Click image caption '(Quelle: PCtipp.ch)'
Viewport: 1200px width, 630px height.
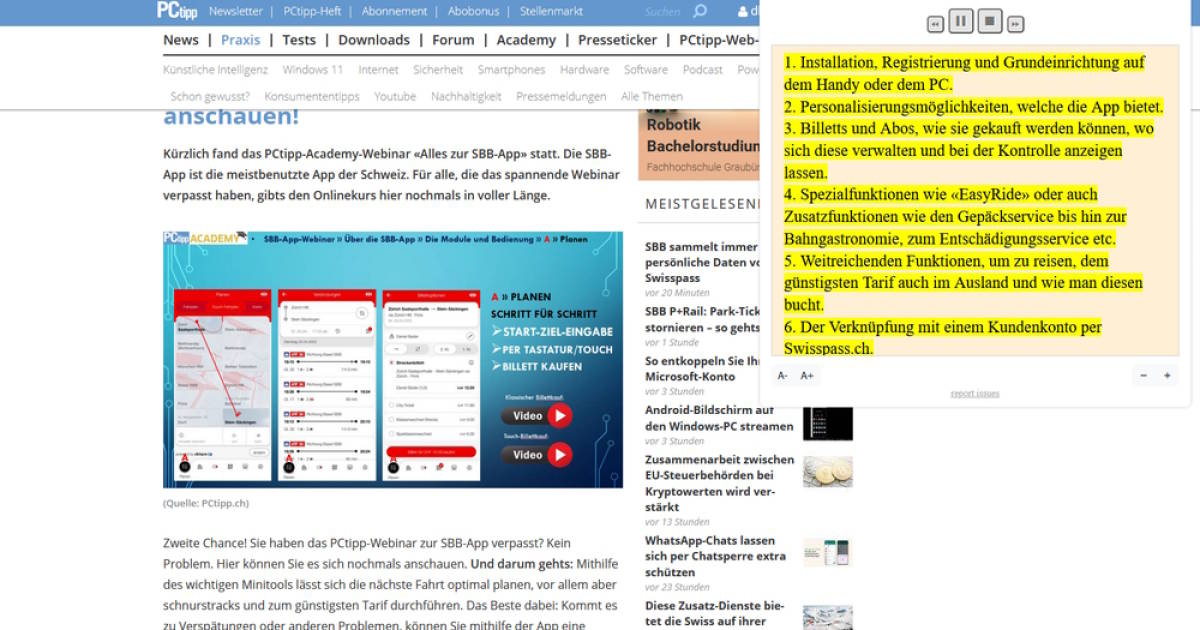[206, 503]
